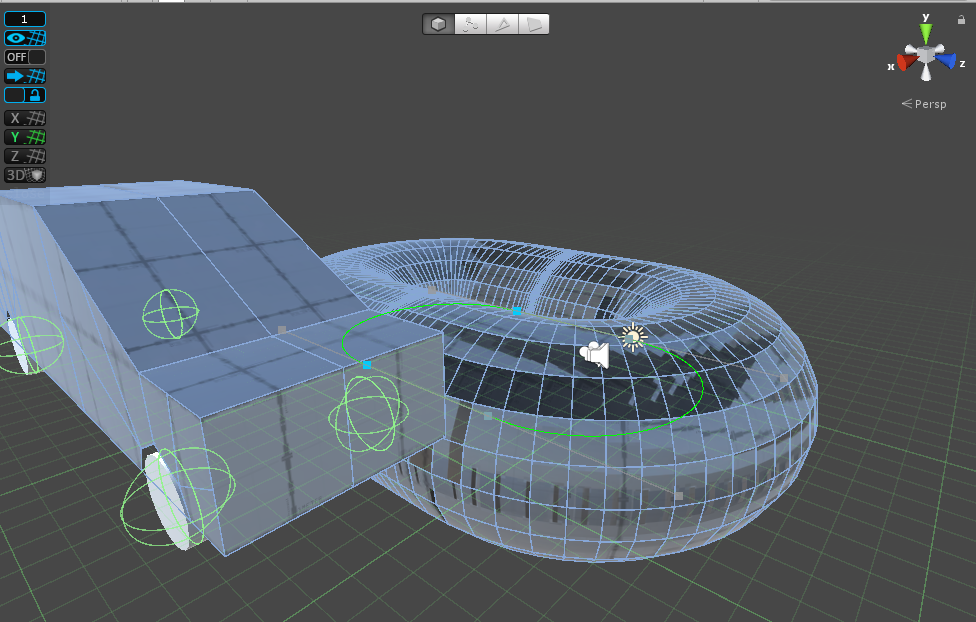The height and width of the screenshot is (622, 976).
Task: Click blue handle atop the green circle
Action: 517,311
